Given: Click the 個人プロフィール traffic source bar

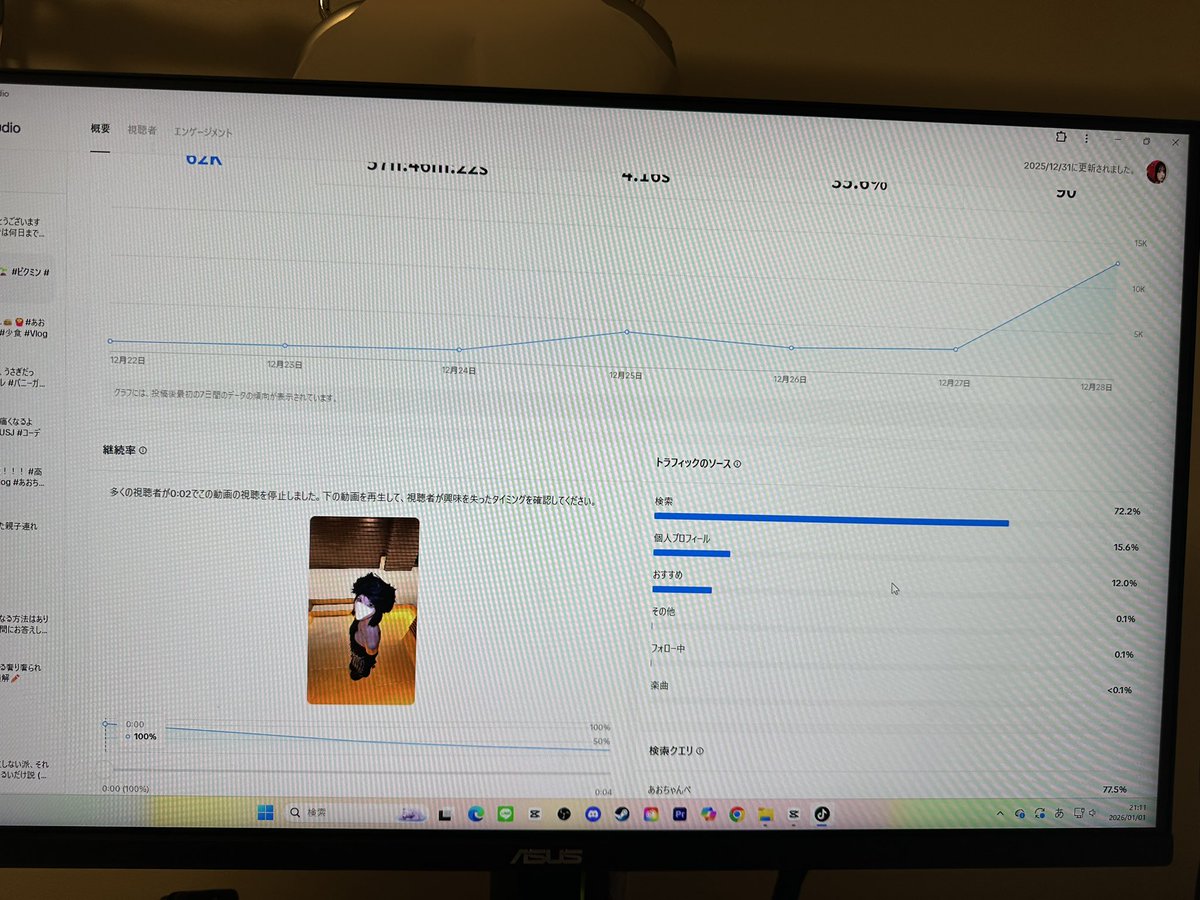Looking at the screenshot, I should pos(692,553).
